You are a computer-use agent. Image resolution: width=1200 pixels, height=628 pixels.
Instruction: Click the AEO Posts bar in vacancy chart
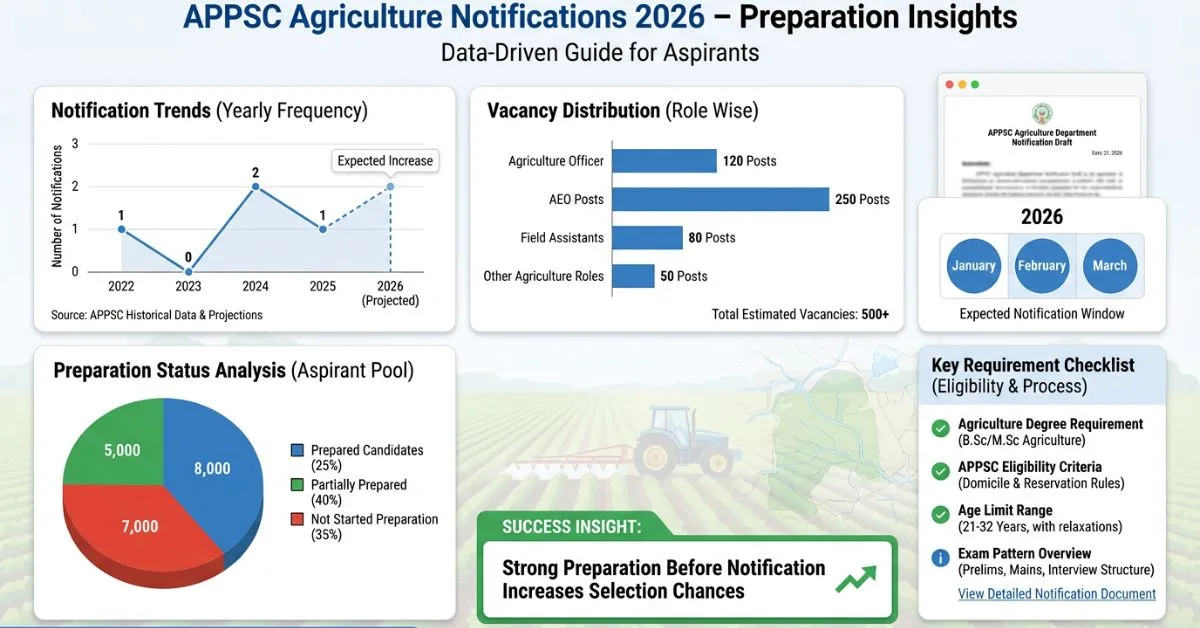coord(720,199)
